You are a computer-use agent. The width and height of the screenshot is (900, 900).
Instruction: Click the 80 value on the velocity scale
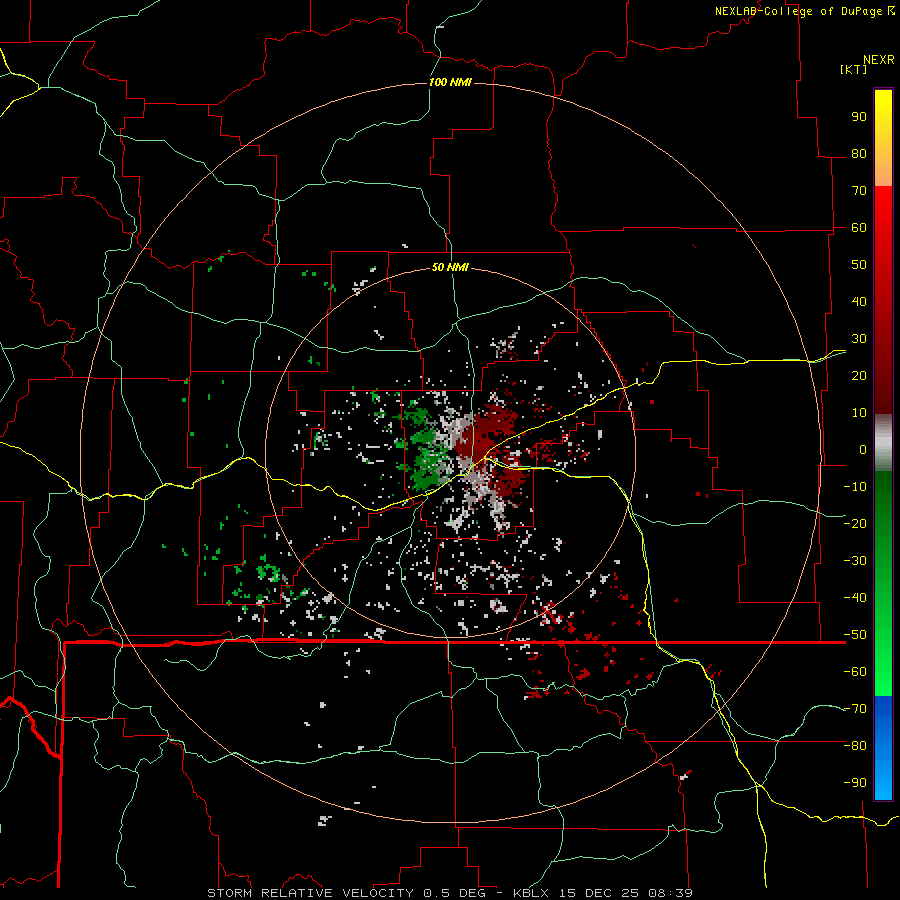tap(859, 154)
